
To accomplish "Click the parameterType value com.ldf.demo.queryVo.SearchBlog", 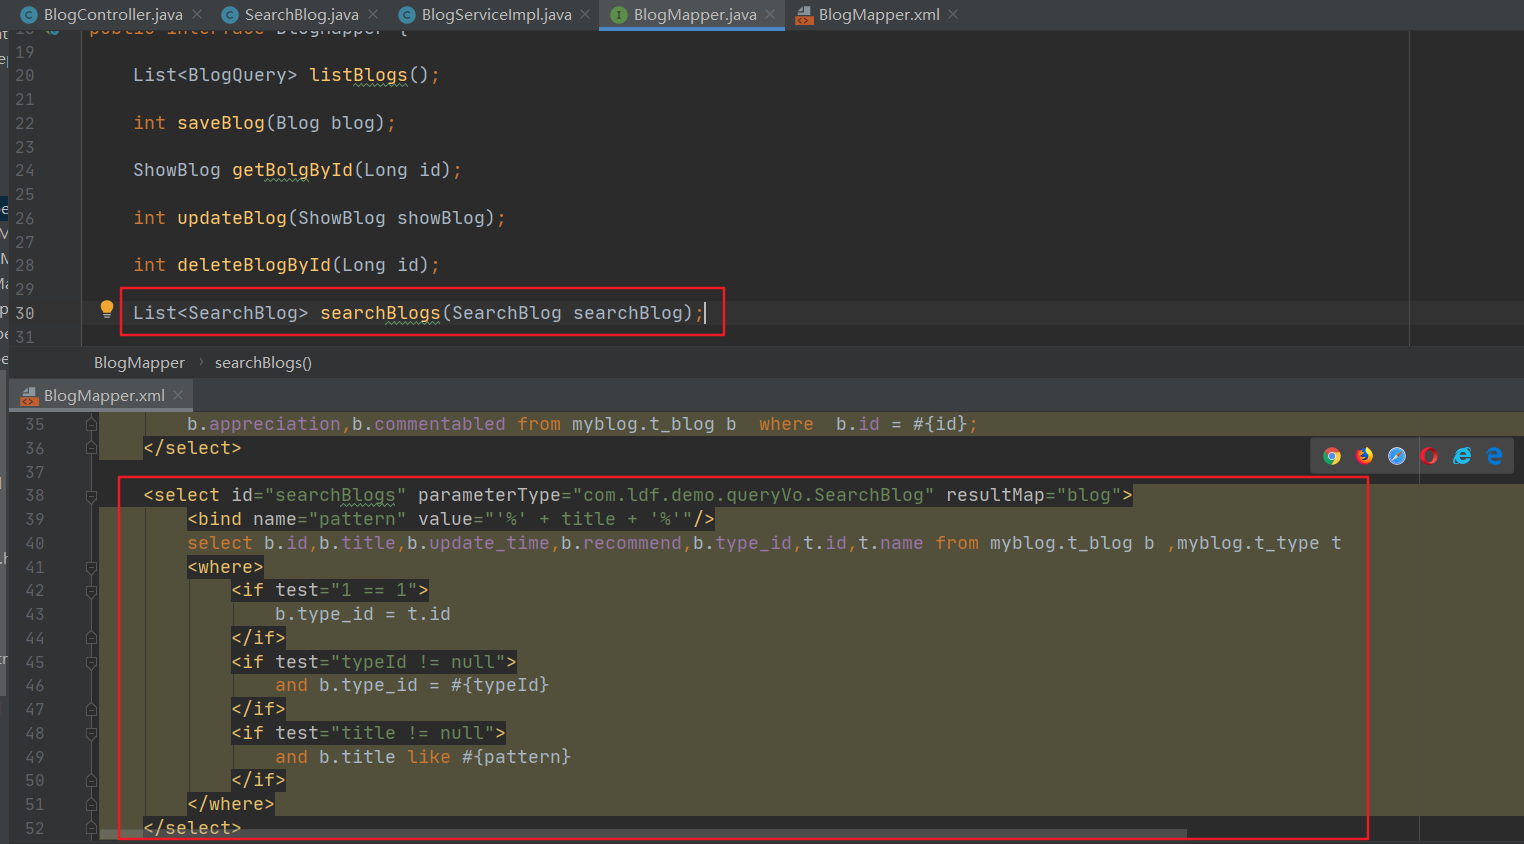I will [753, 495].
